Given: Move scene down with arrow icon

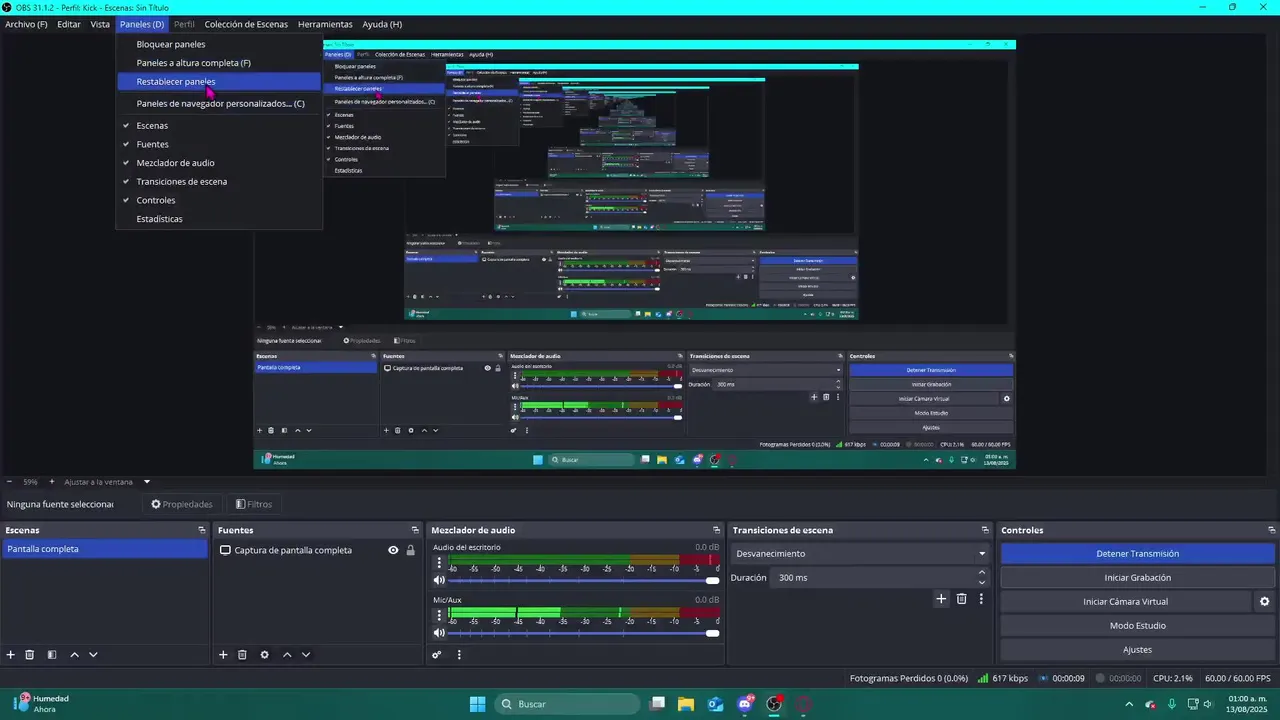Looking at the screenshot, I should (93, 655).
